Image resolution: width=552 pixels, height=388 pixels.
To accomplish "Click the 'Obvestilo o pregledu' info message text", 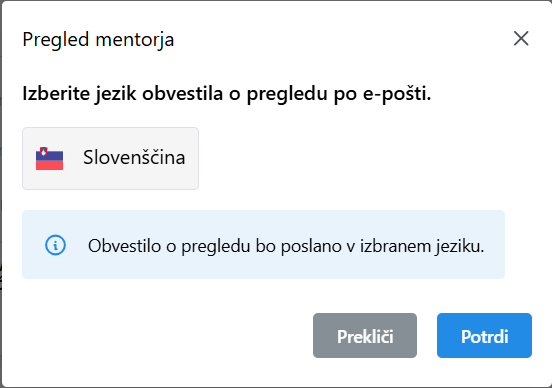I will 286,246.
